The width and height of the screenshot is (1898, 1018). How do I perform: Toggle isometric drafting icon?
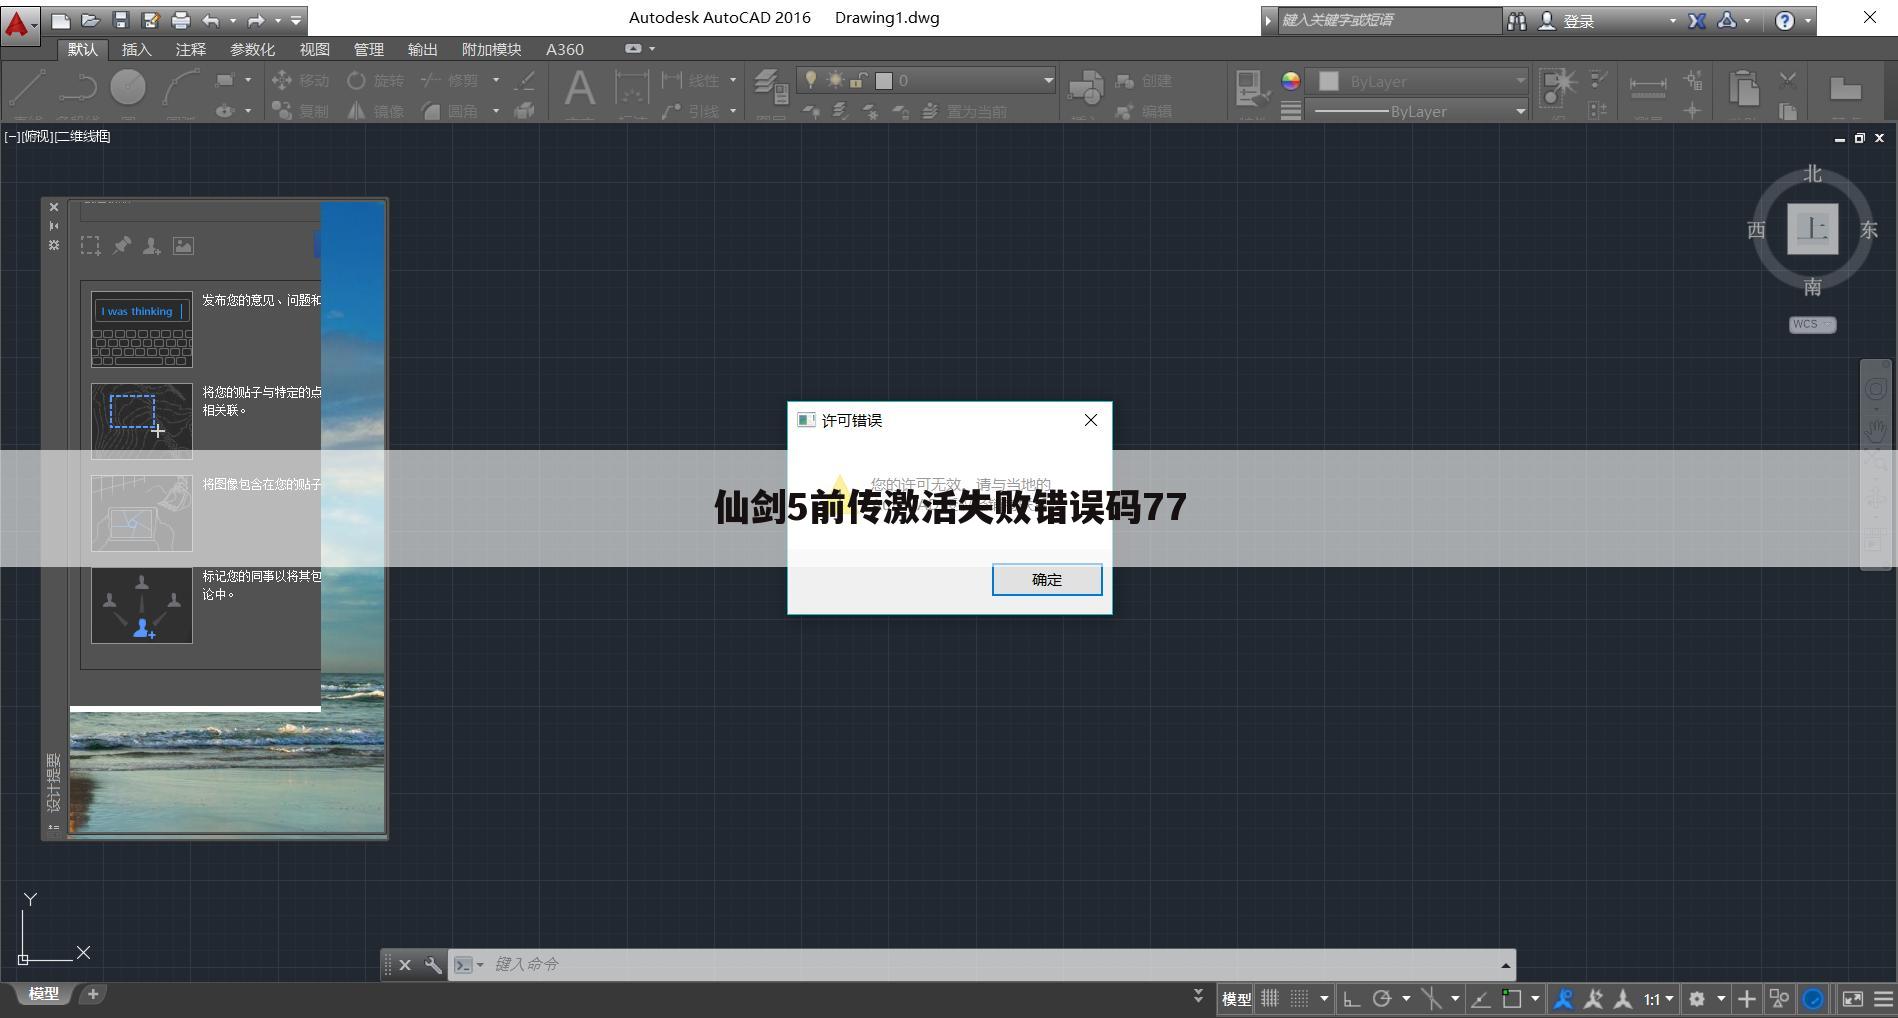(x=1432, y=998)
